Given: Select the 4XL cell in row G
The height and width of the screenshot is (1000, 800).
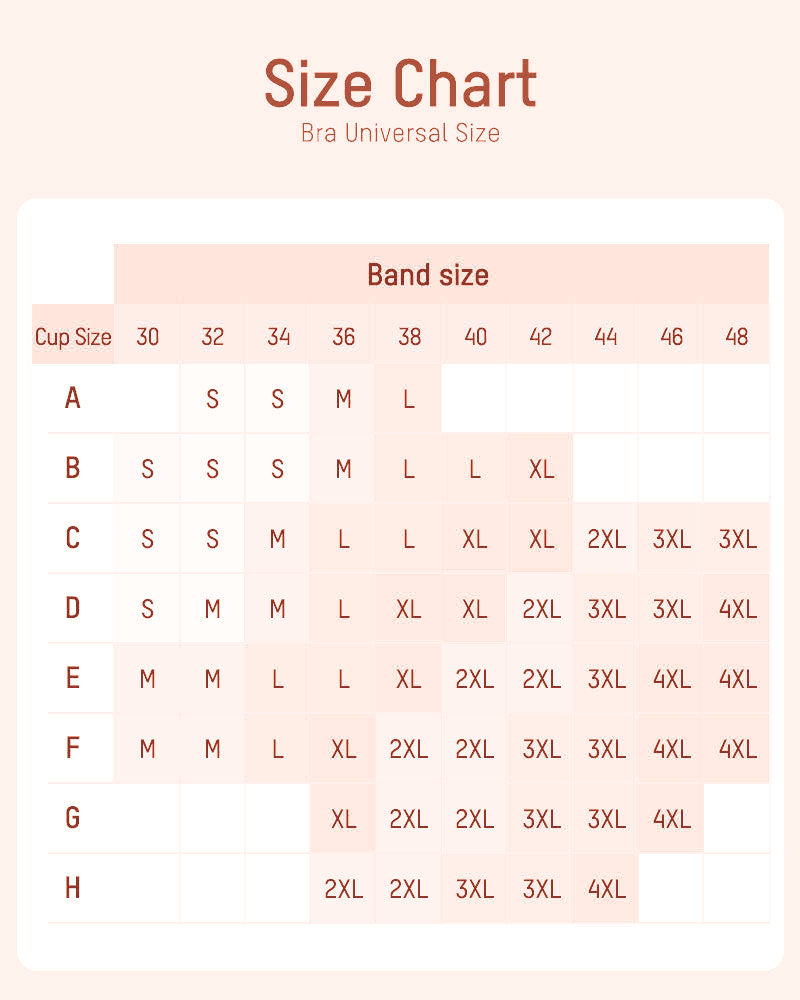Looking at the screenshot, I should pyautogui.click(x=671, y=818).
